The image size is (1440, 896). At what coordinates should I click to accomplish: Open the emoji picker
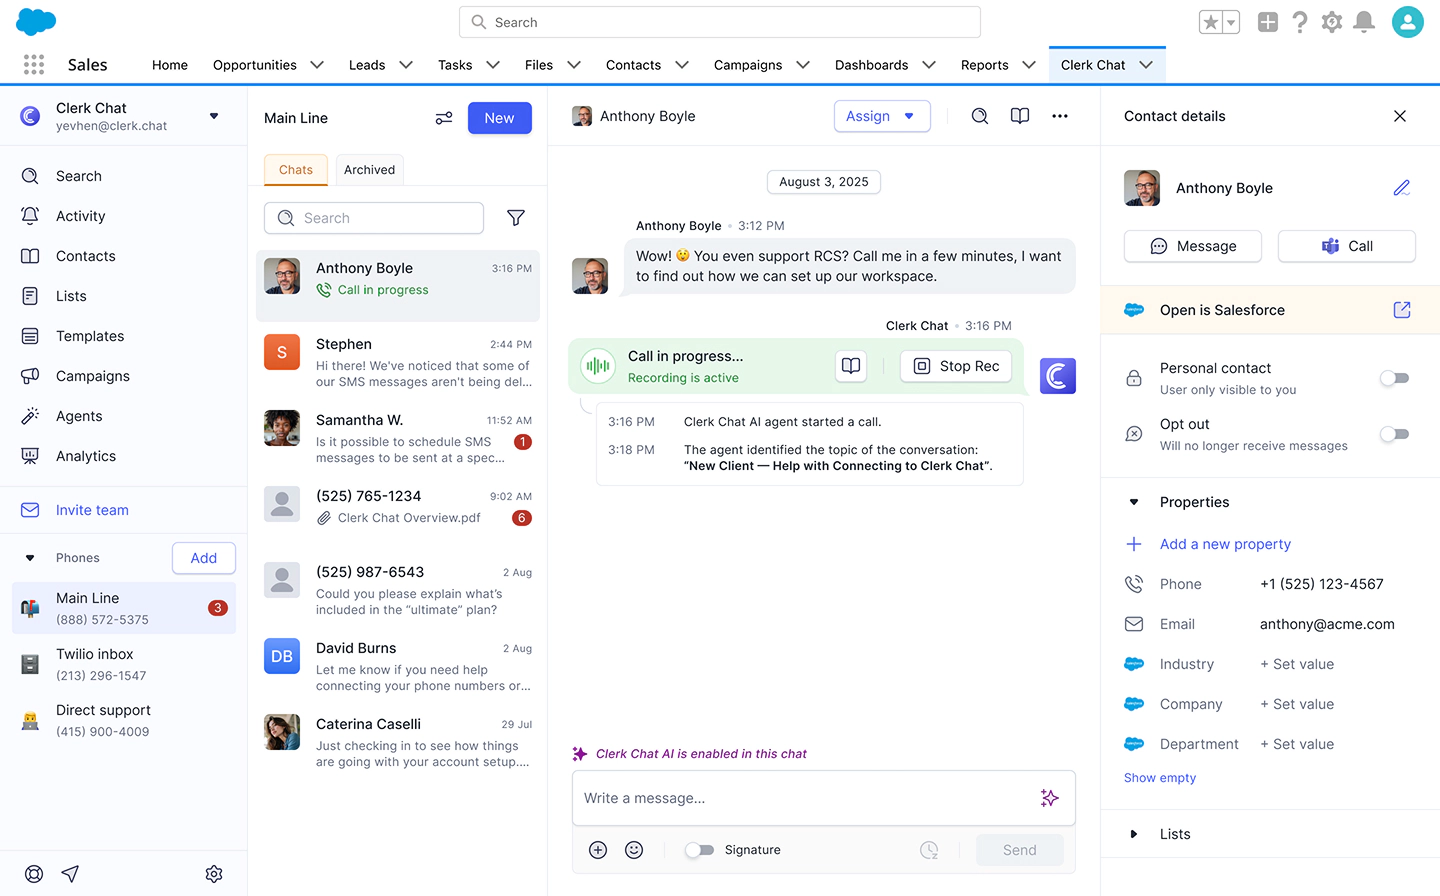pyautogui.click(x=634, y=850)
